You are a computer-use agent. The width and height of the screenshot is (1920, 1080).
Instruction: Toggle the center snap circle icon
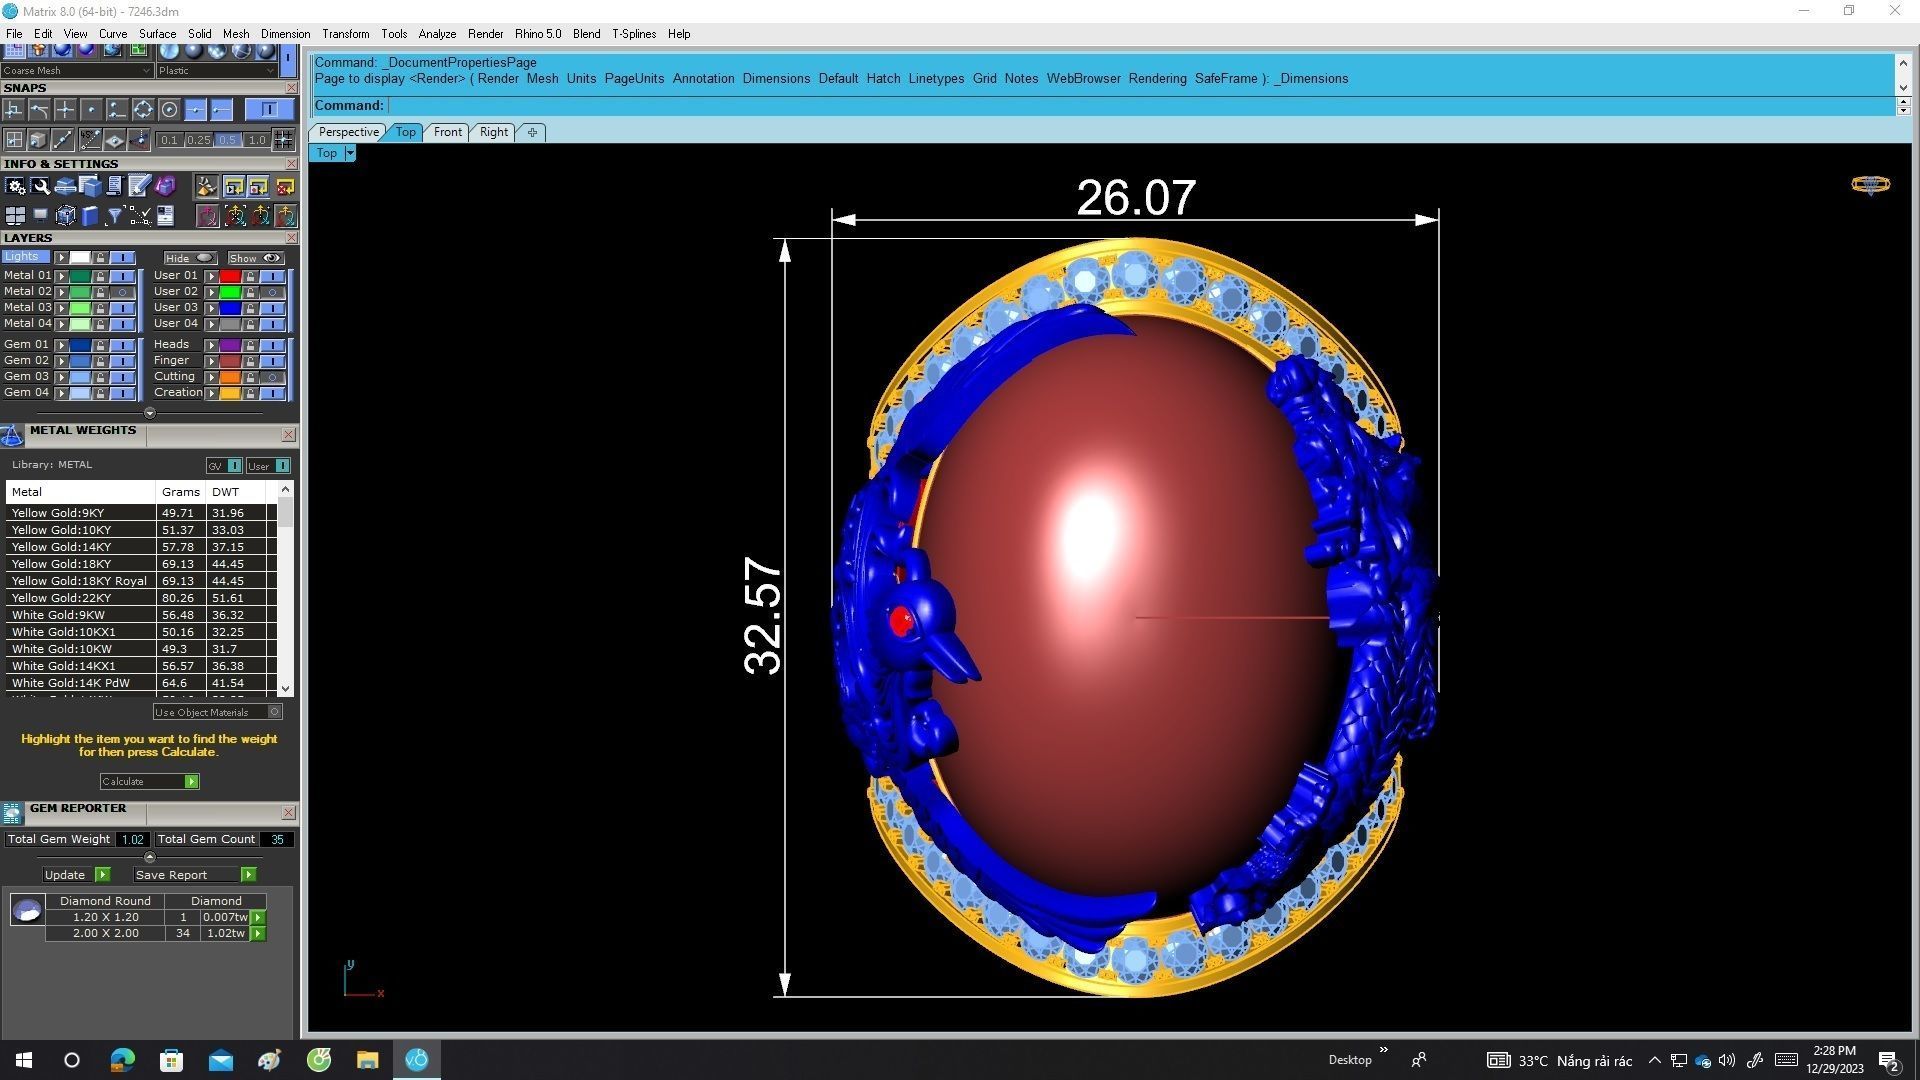pyautogui.click(x=169, y=110)
